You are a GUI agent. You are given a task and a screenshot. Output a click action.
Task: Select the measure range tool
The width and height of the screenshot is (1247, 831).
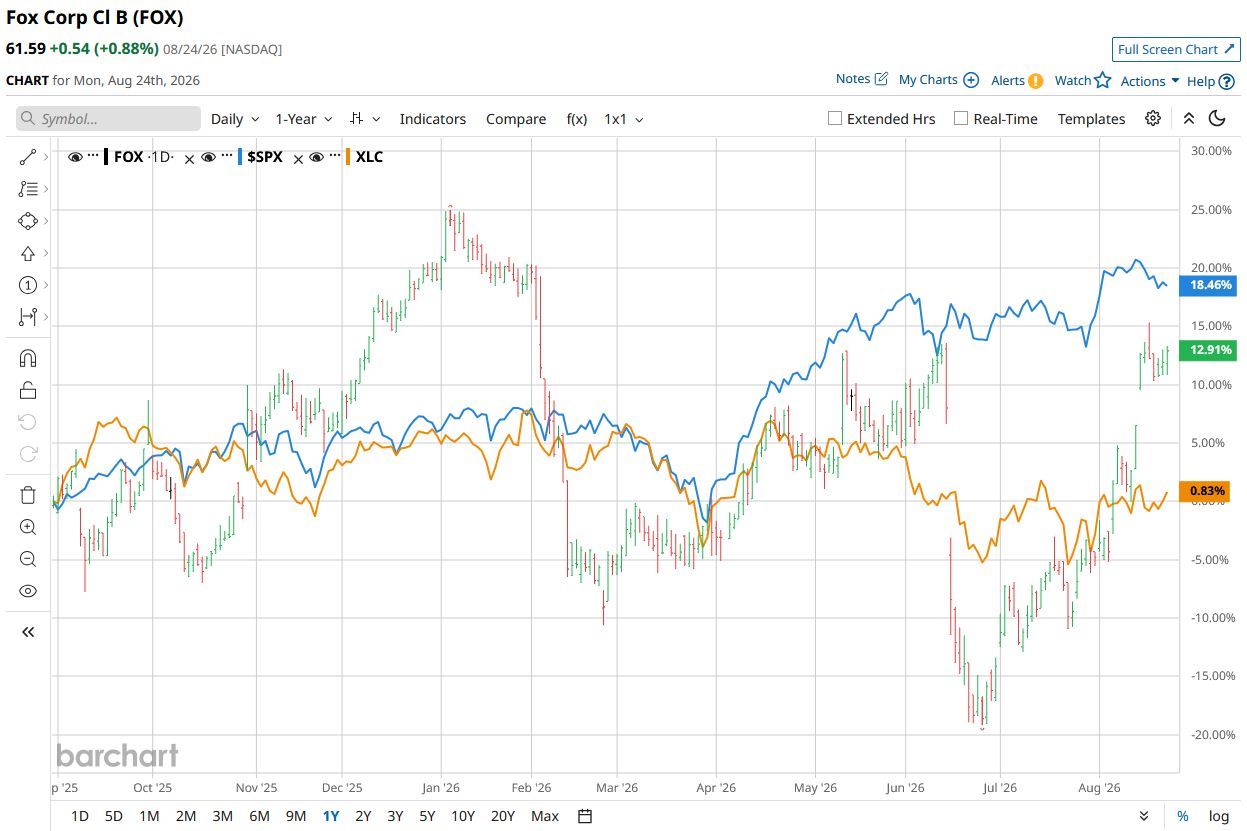click(27, 317)
